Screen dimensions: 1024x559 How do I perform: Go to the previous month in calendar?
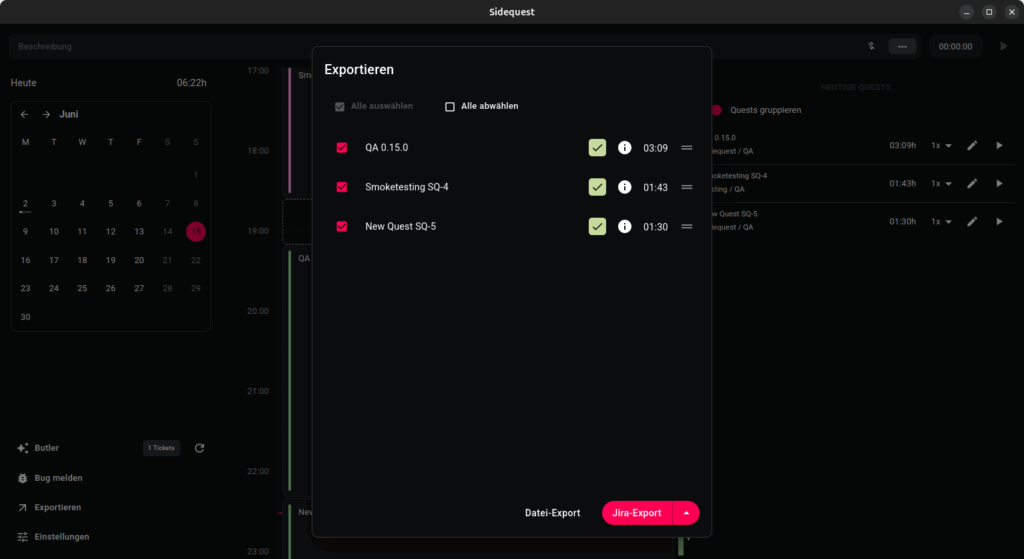25,114
